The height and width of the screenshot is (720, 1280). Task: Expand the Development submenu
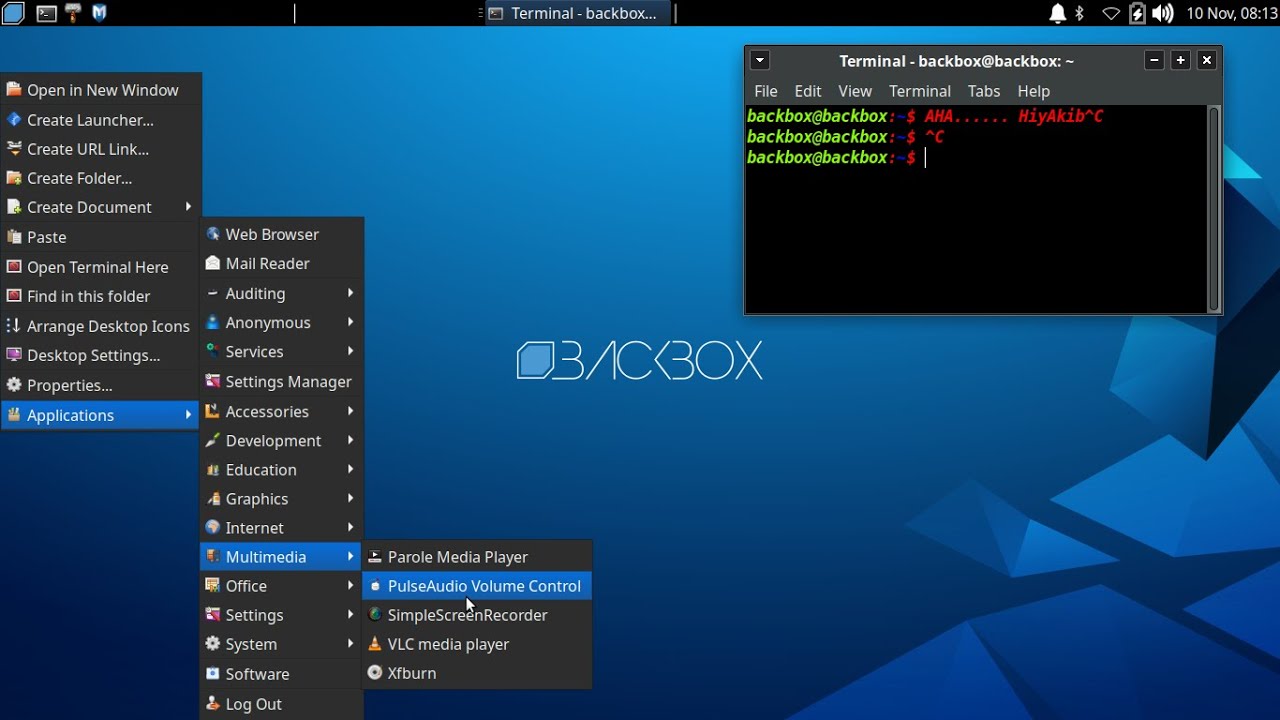(282, 440)
